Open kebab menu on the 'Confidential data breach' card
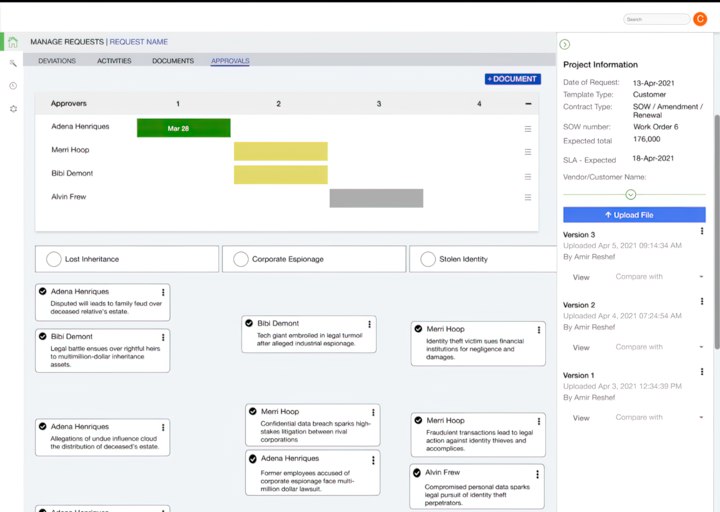The width and height of the screenshot is (720, 512). pos(373,412)
